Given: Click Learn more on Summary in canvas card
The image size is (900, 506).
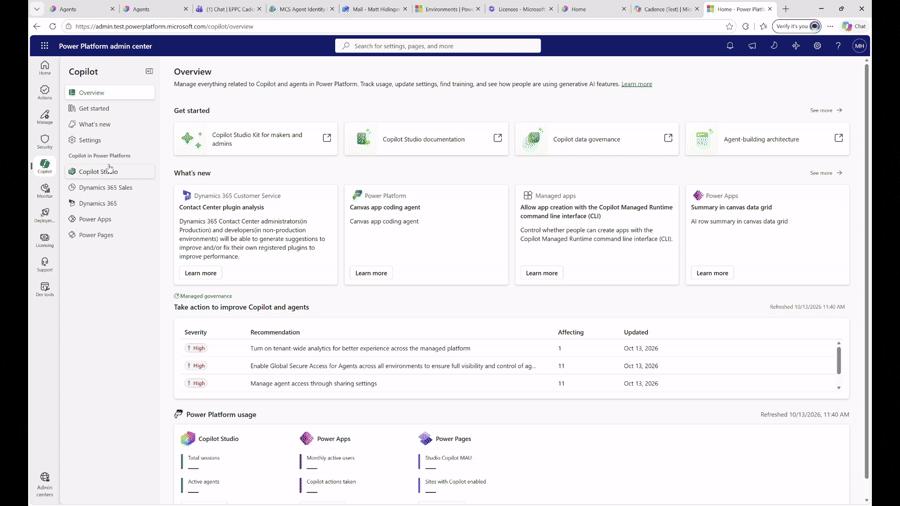Looking at the screenshot, I should coord(712,273).
